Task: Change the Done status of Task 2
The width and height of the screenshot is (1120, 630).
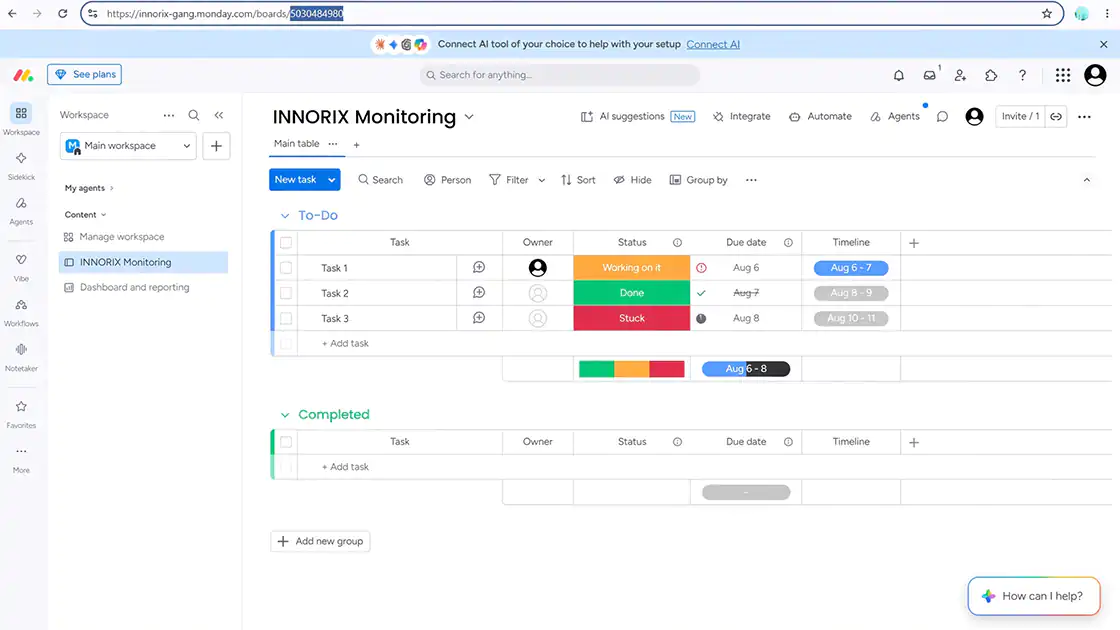Action: (x=631, y=293)
